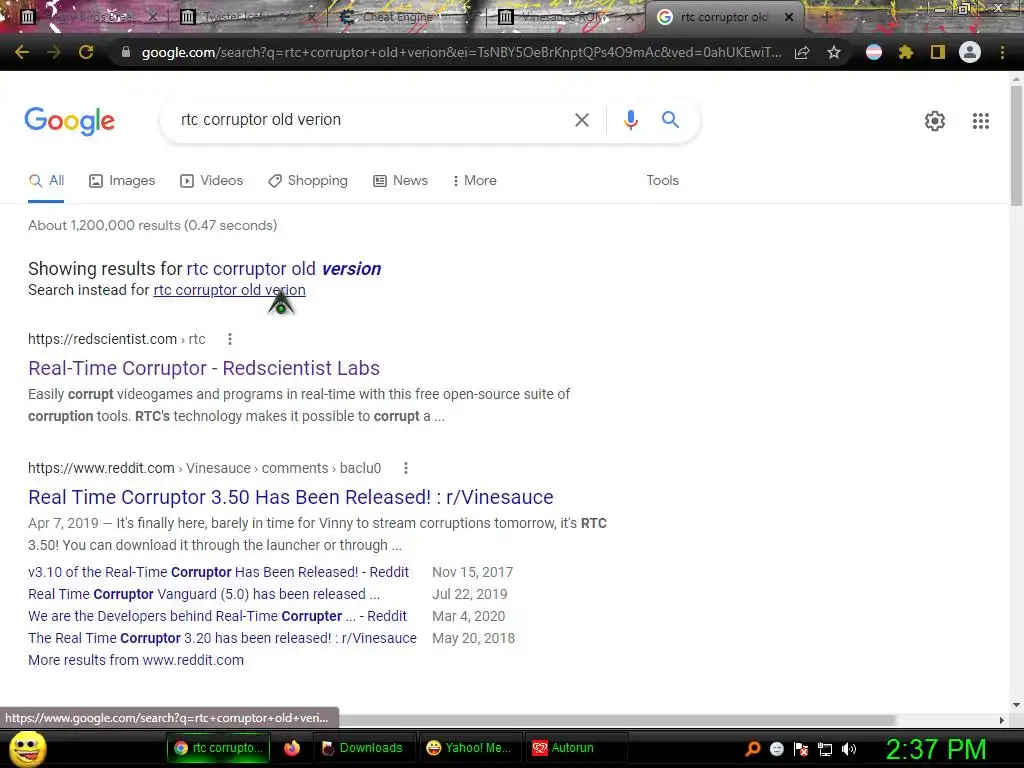The height and width of the screenshot is (768, 1024).
Task: Share this page using the share icon
Action: coord(802,52)
